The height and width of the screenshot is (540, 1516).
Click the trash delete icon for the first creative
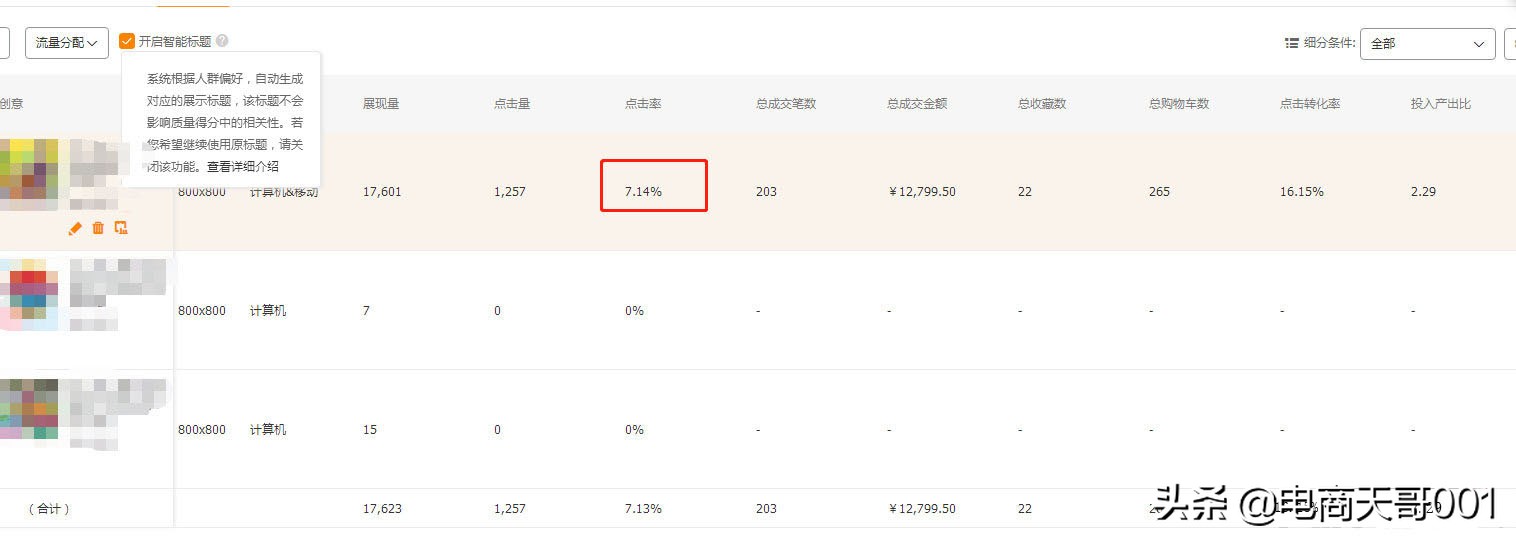[98, 228]
